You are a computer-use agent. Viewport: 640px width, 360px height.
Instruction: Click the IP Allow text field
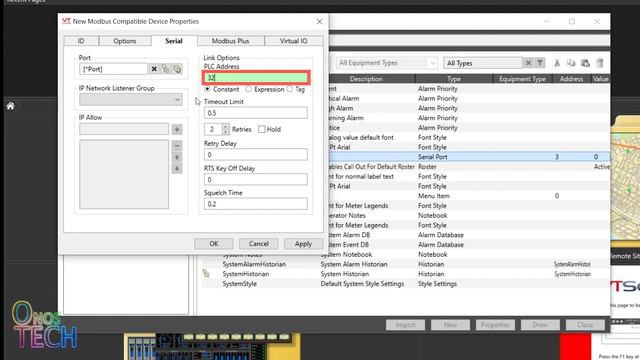124,129
